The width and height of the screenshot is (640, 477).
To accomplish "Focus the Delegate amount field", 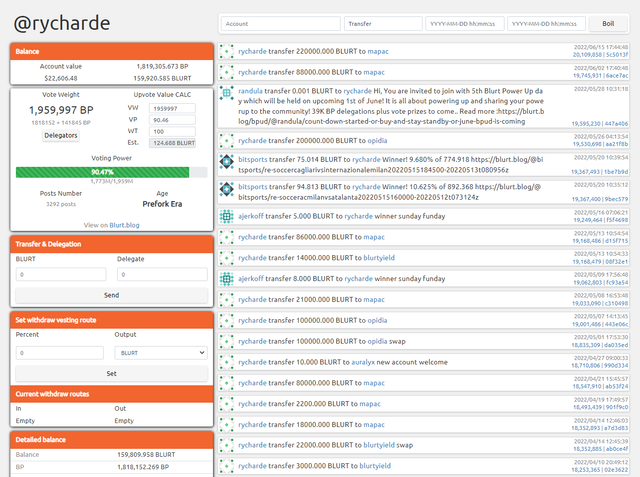I will tap(162, 274).
